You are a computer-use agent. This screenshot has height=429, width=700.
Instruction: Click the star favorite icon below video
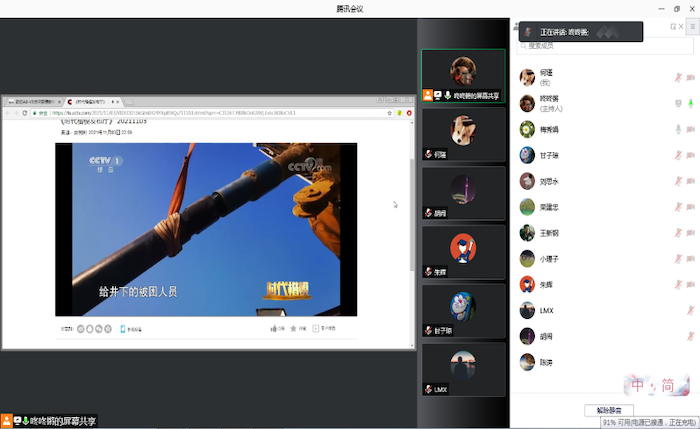[x=293, y=329]
